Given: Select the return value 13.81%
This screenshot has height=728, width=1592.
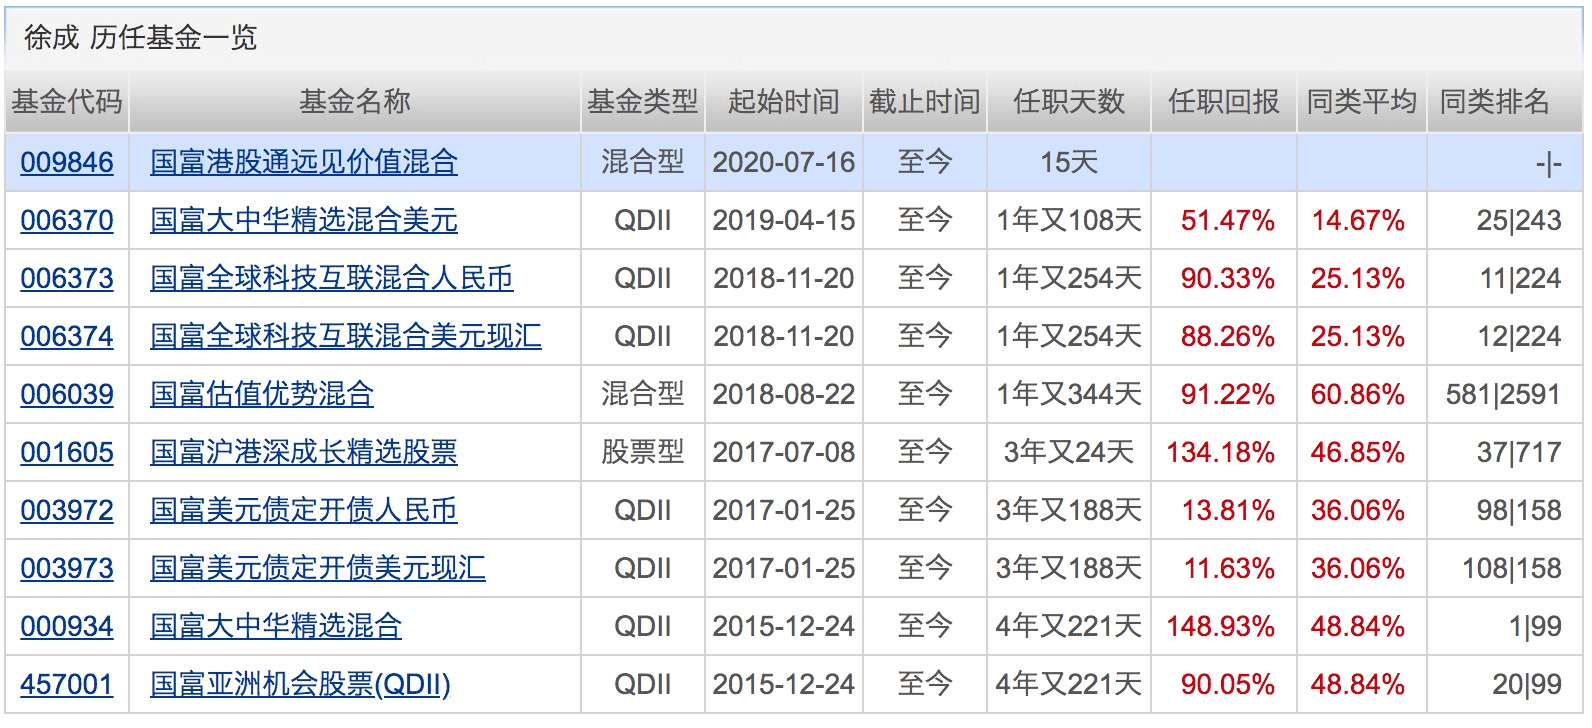Looking at the screenshot, I should pos(1228,510).
